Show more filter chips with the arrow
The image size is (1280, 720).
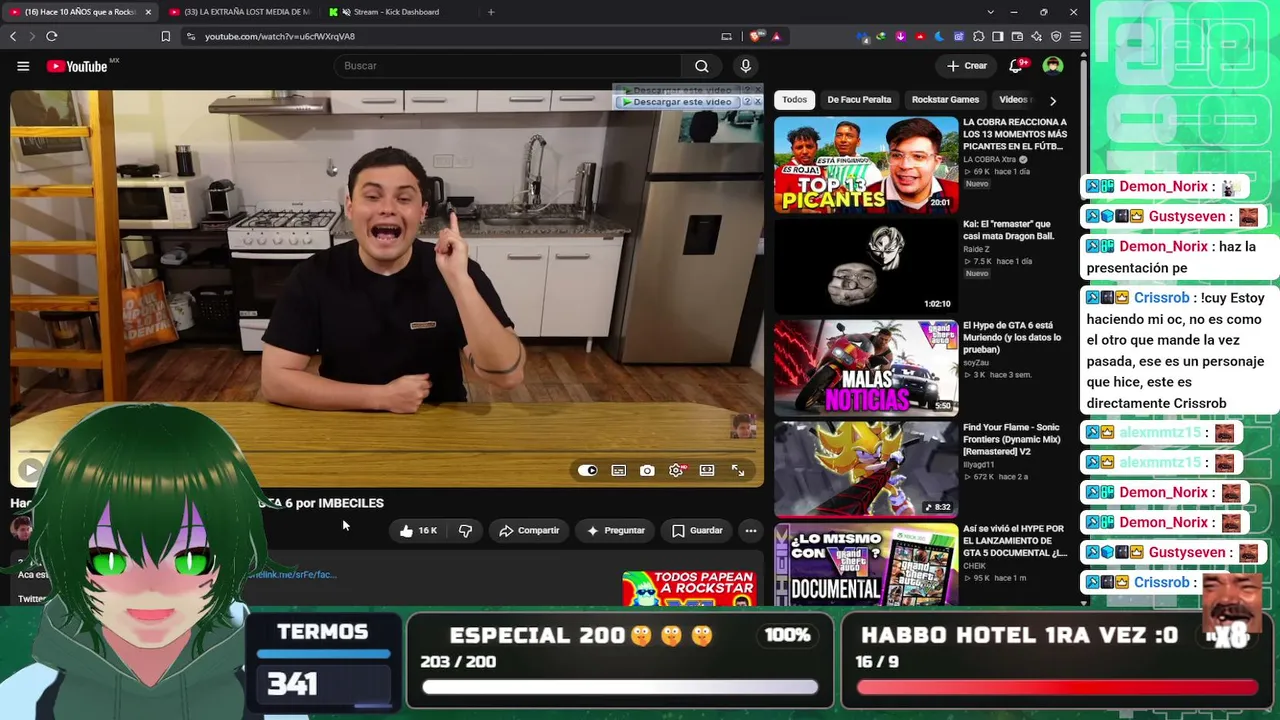tap(1052, 100)
